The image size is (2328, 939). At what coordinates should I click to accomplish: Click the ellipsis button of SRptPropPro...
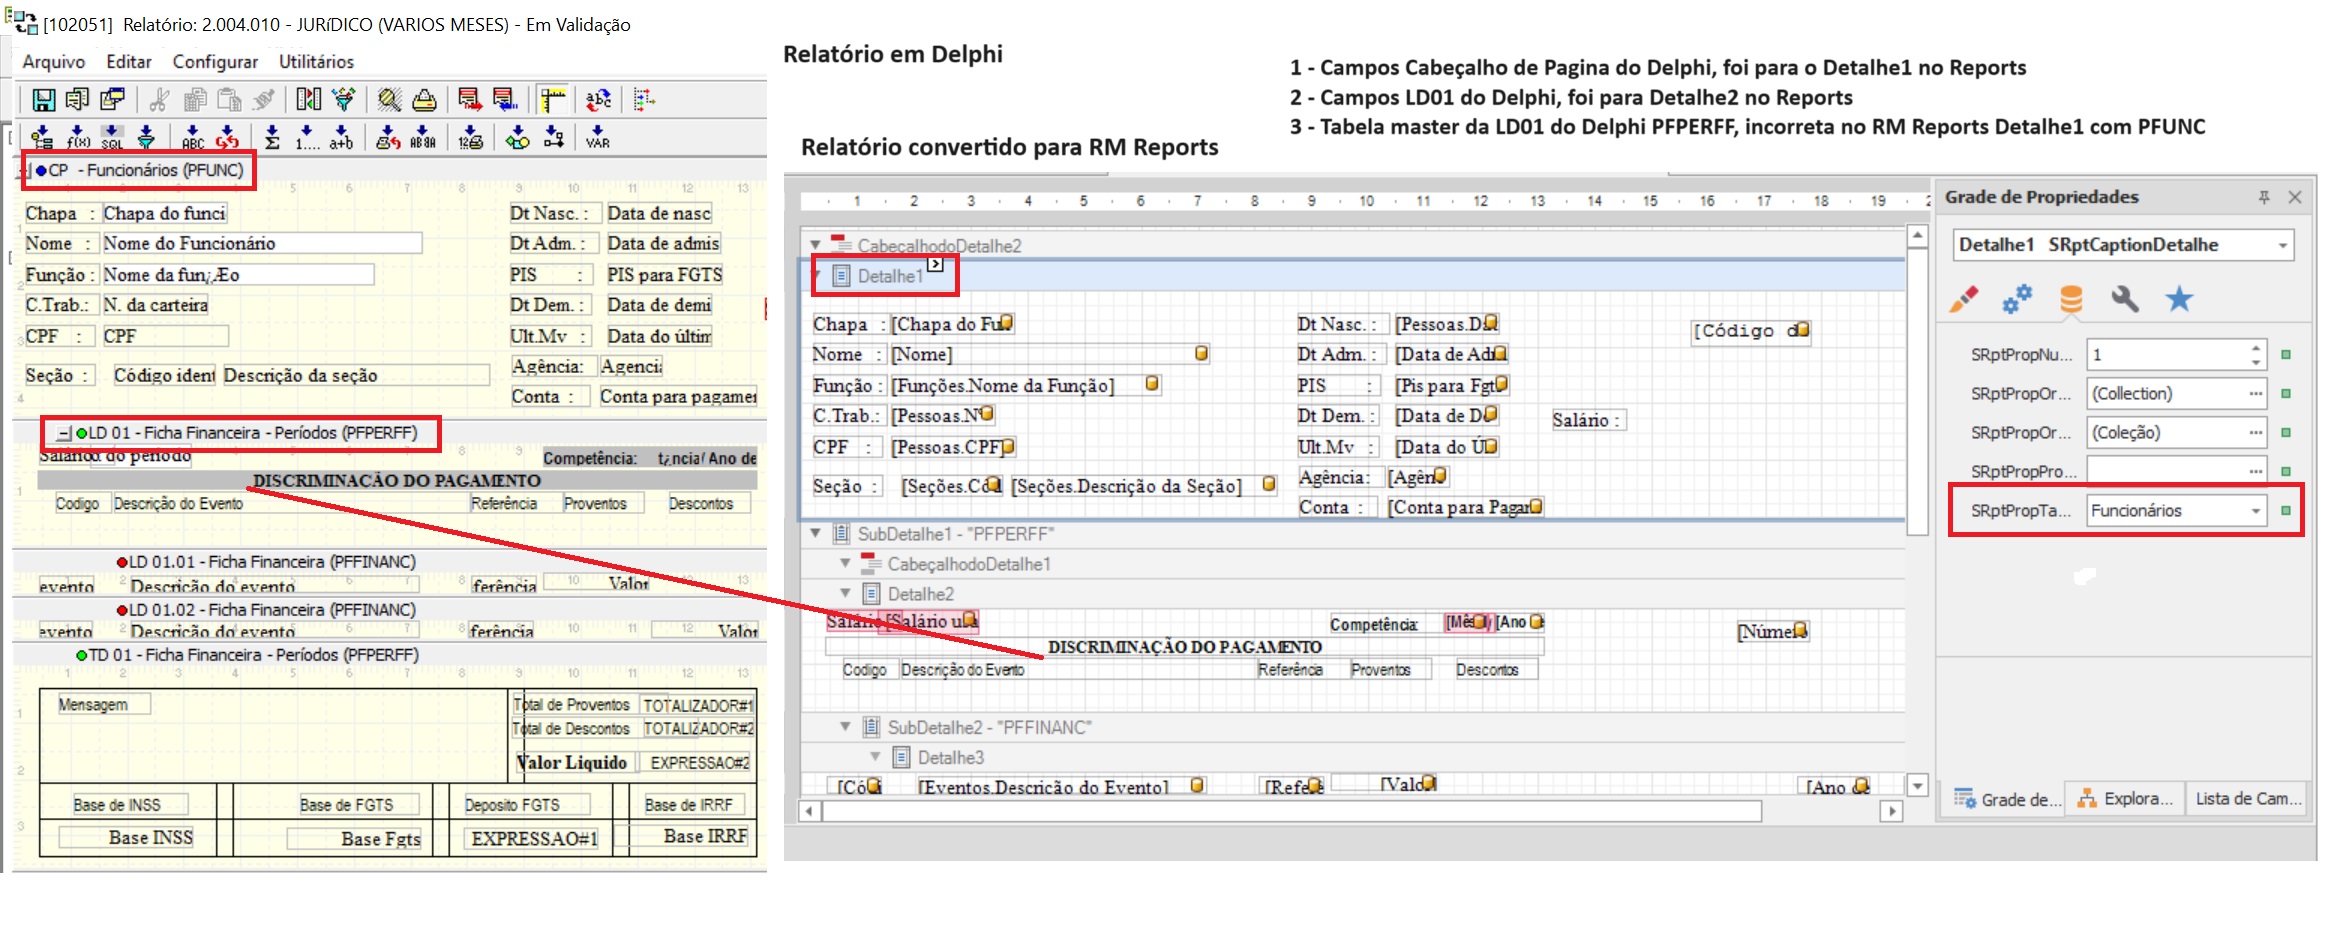point(2256,471)
